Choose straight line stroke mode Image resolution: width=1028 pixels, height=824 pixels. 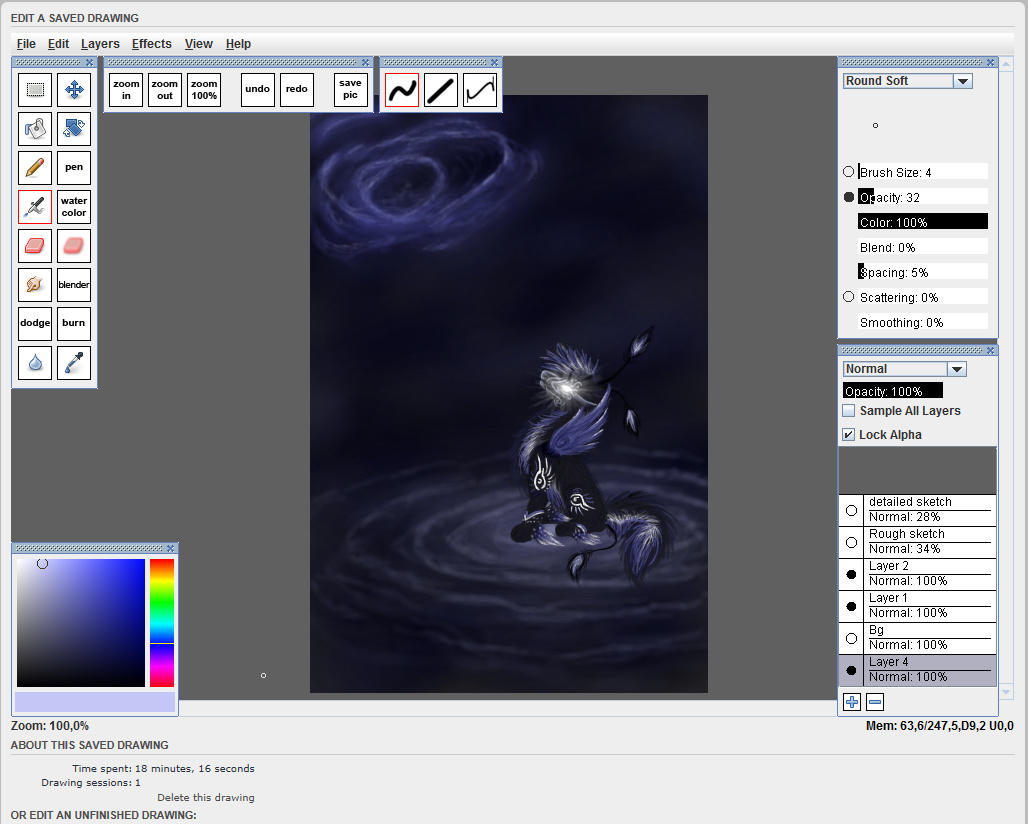click(441, 90)
